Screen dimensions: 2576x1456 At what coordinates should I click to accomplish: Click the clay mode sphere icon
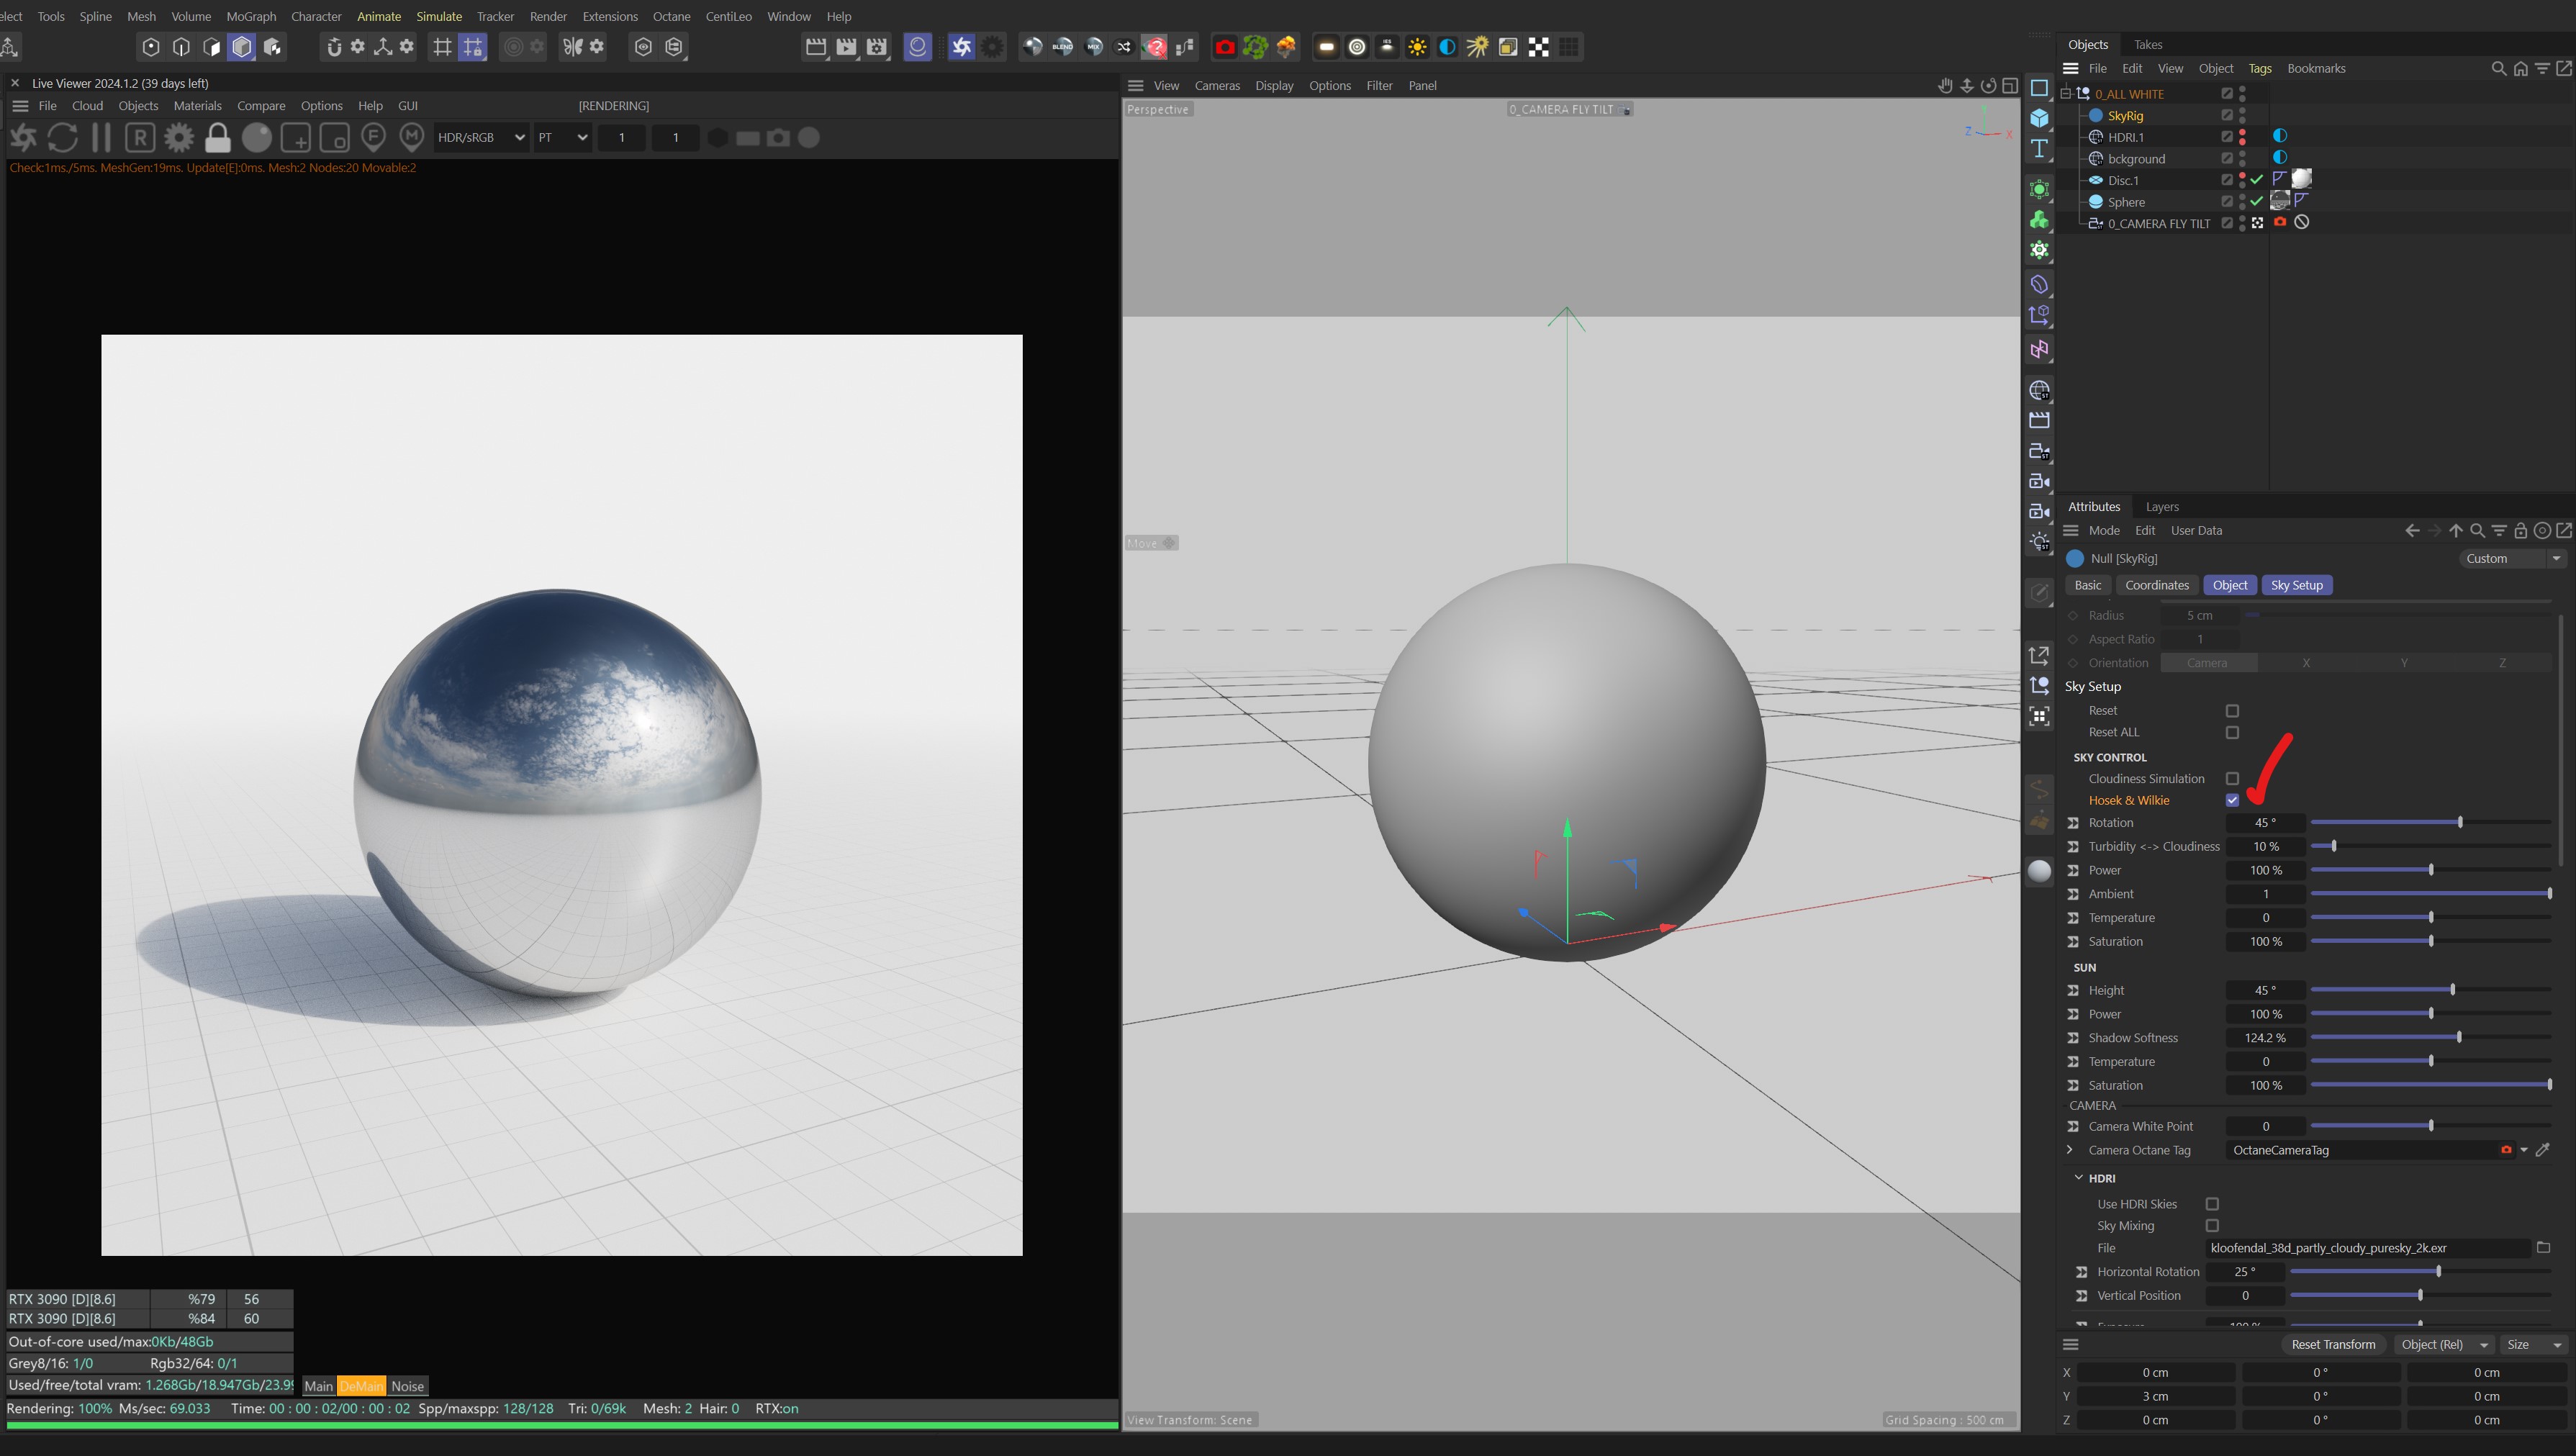pos(256,137)
